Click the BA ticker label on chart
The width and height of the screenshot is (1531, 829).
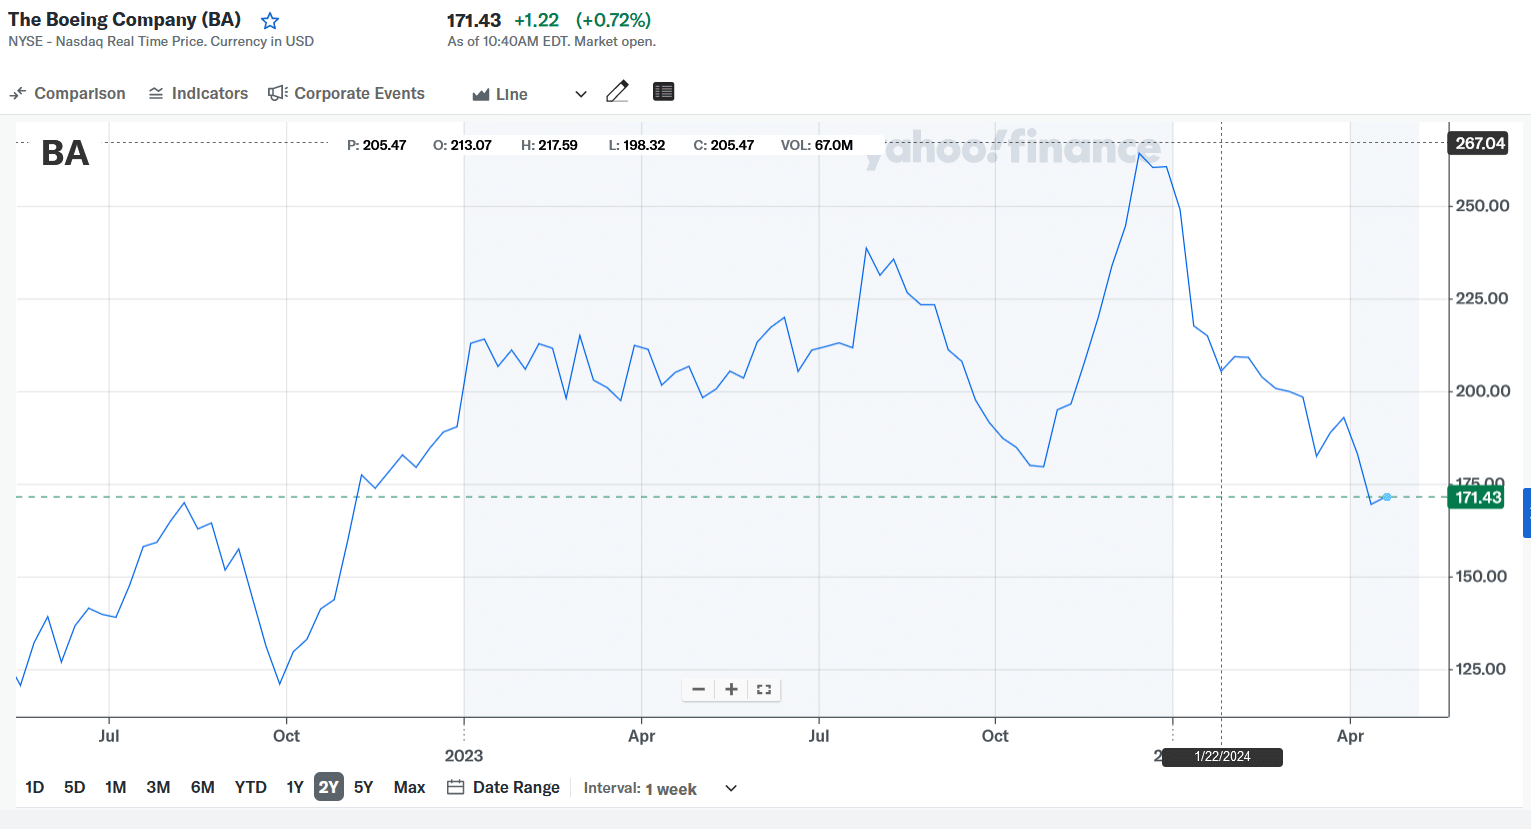pyautogui.click(x=65, y=153)
